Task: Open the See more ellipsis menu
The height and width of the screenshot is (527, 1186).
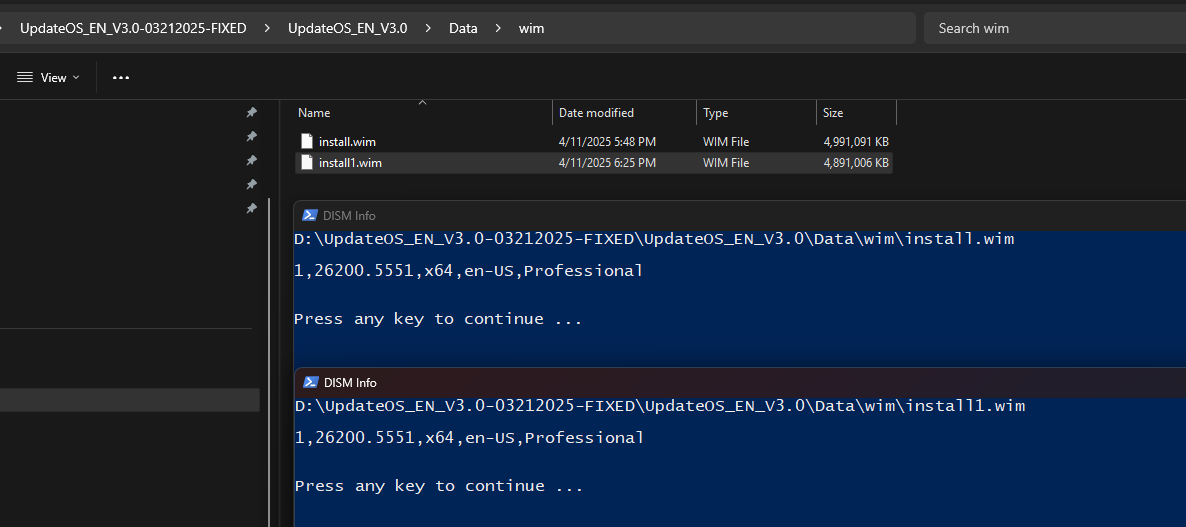Action: (121, 78)
